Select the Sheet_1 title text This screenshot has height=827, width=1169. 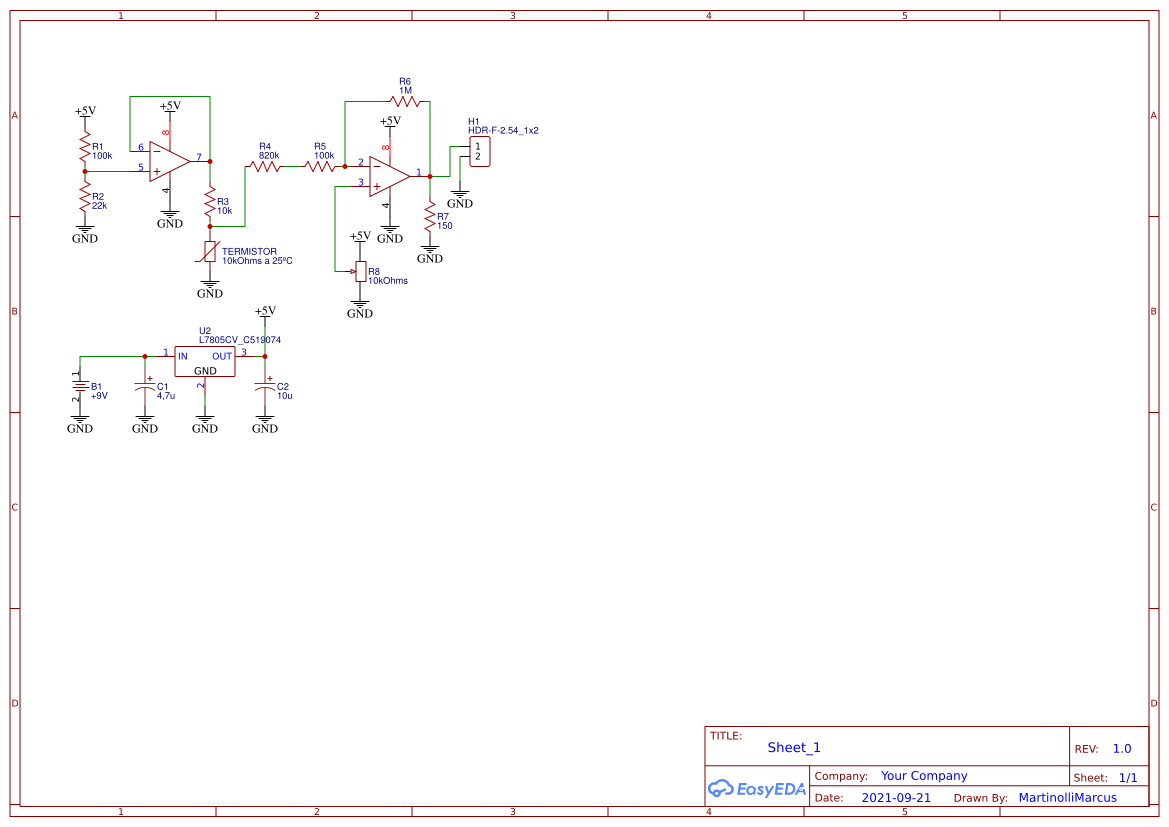tap(794, 747)
